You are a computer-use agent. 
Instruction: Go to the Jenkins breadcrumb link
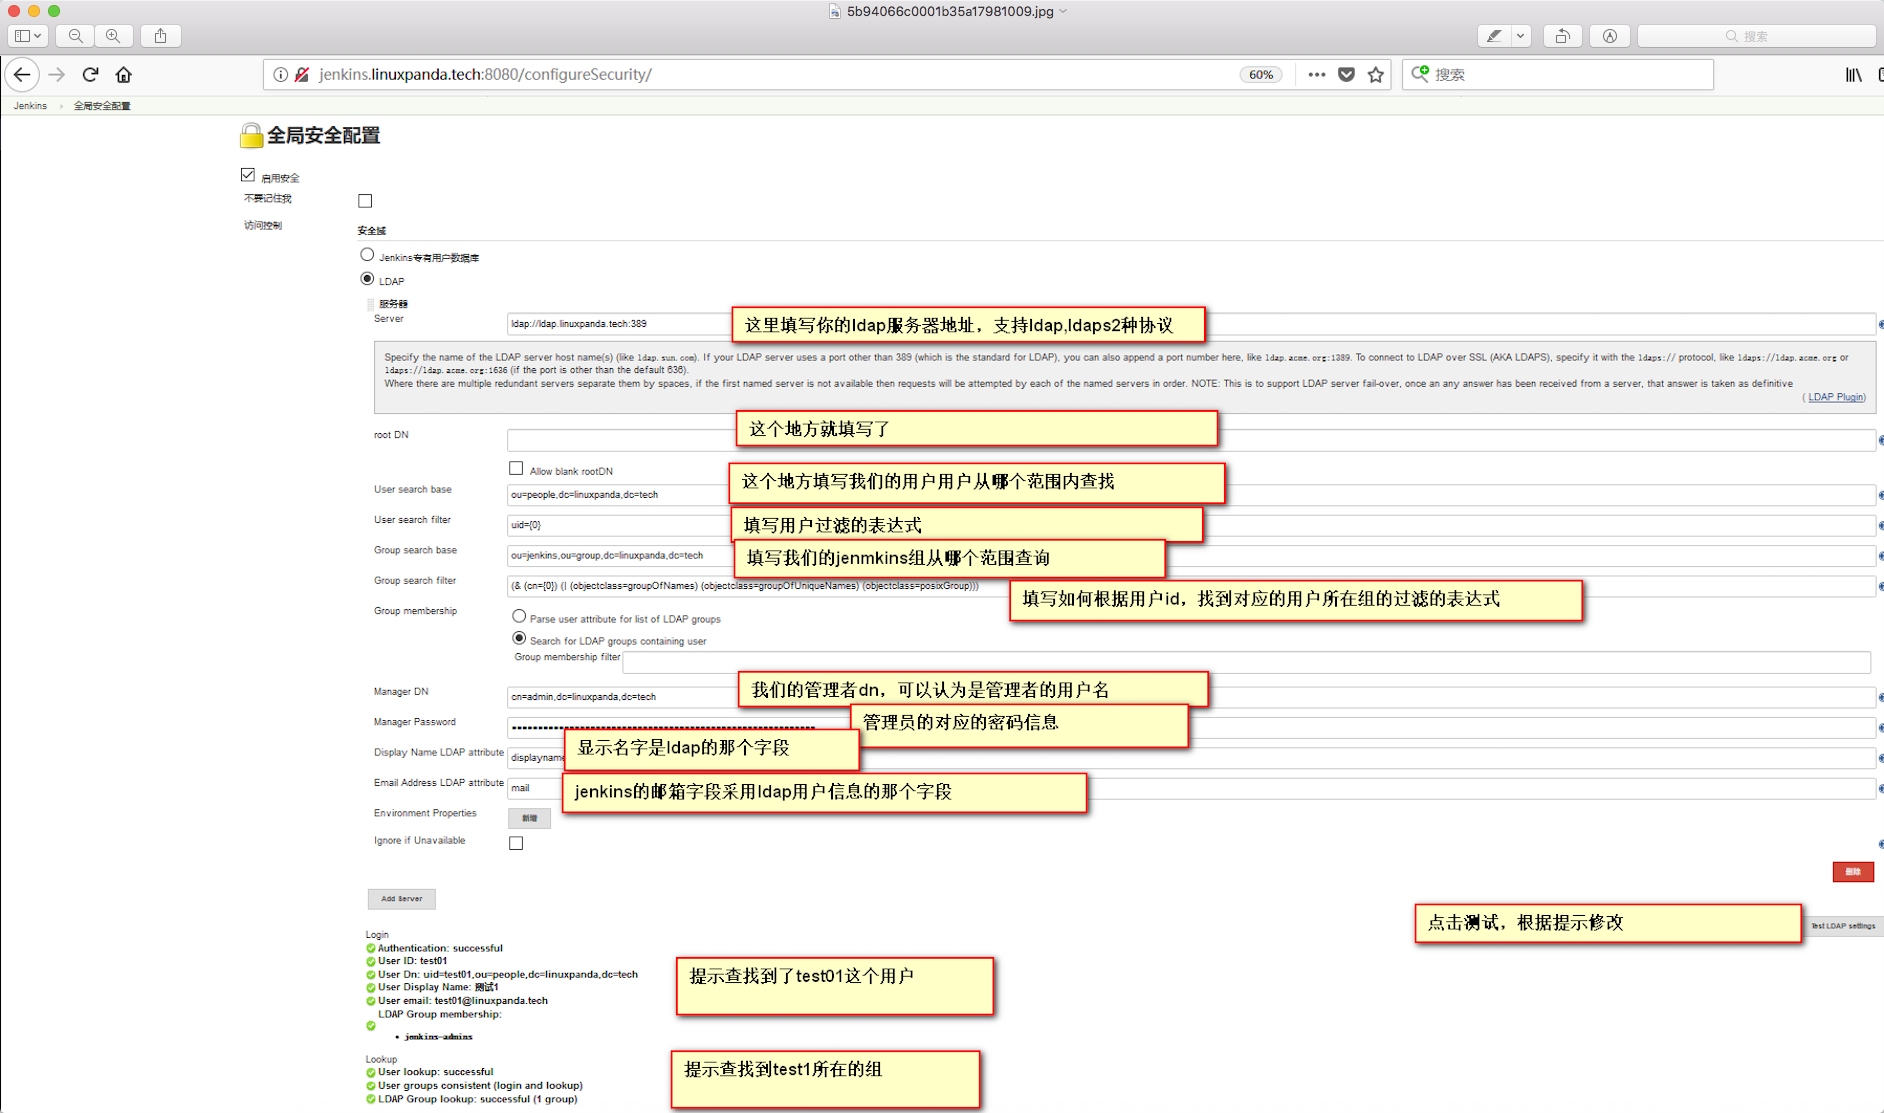click(30, 106)
